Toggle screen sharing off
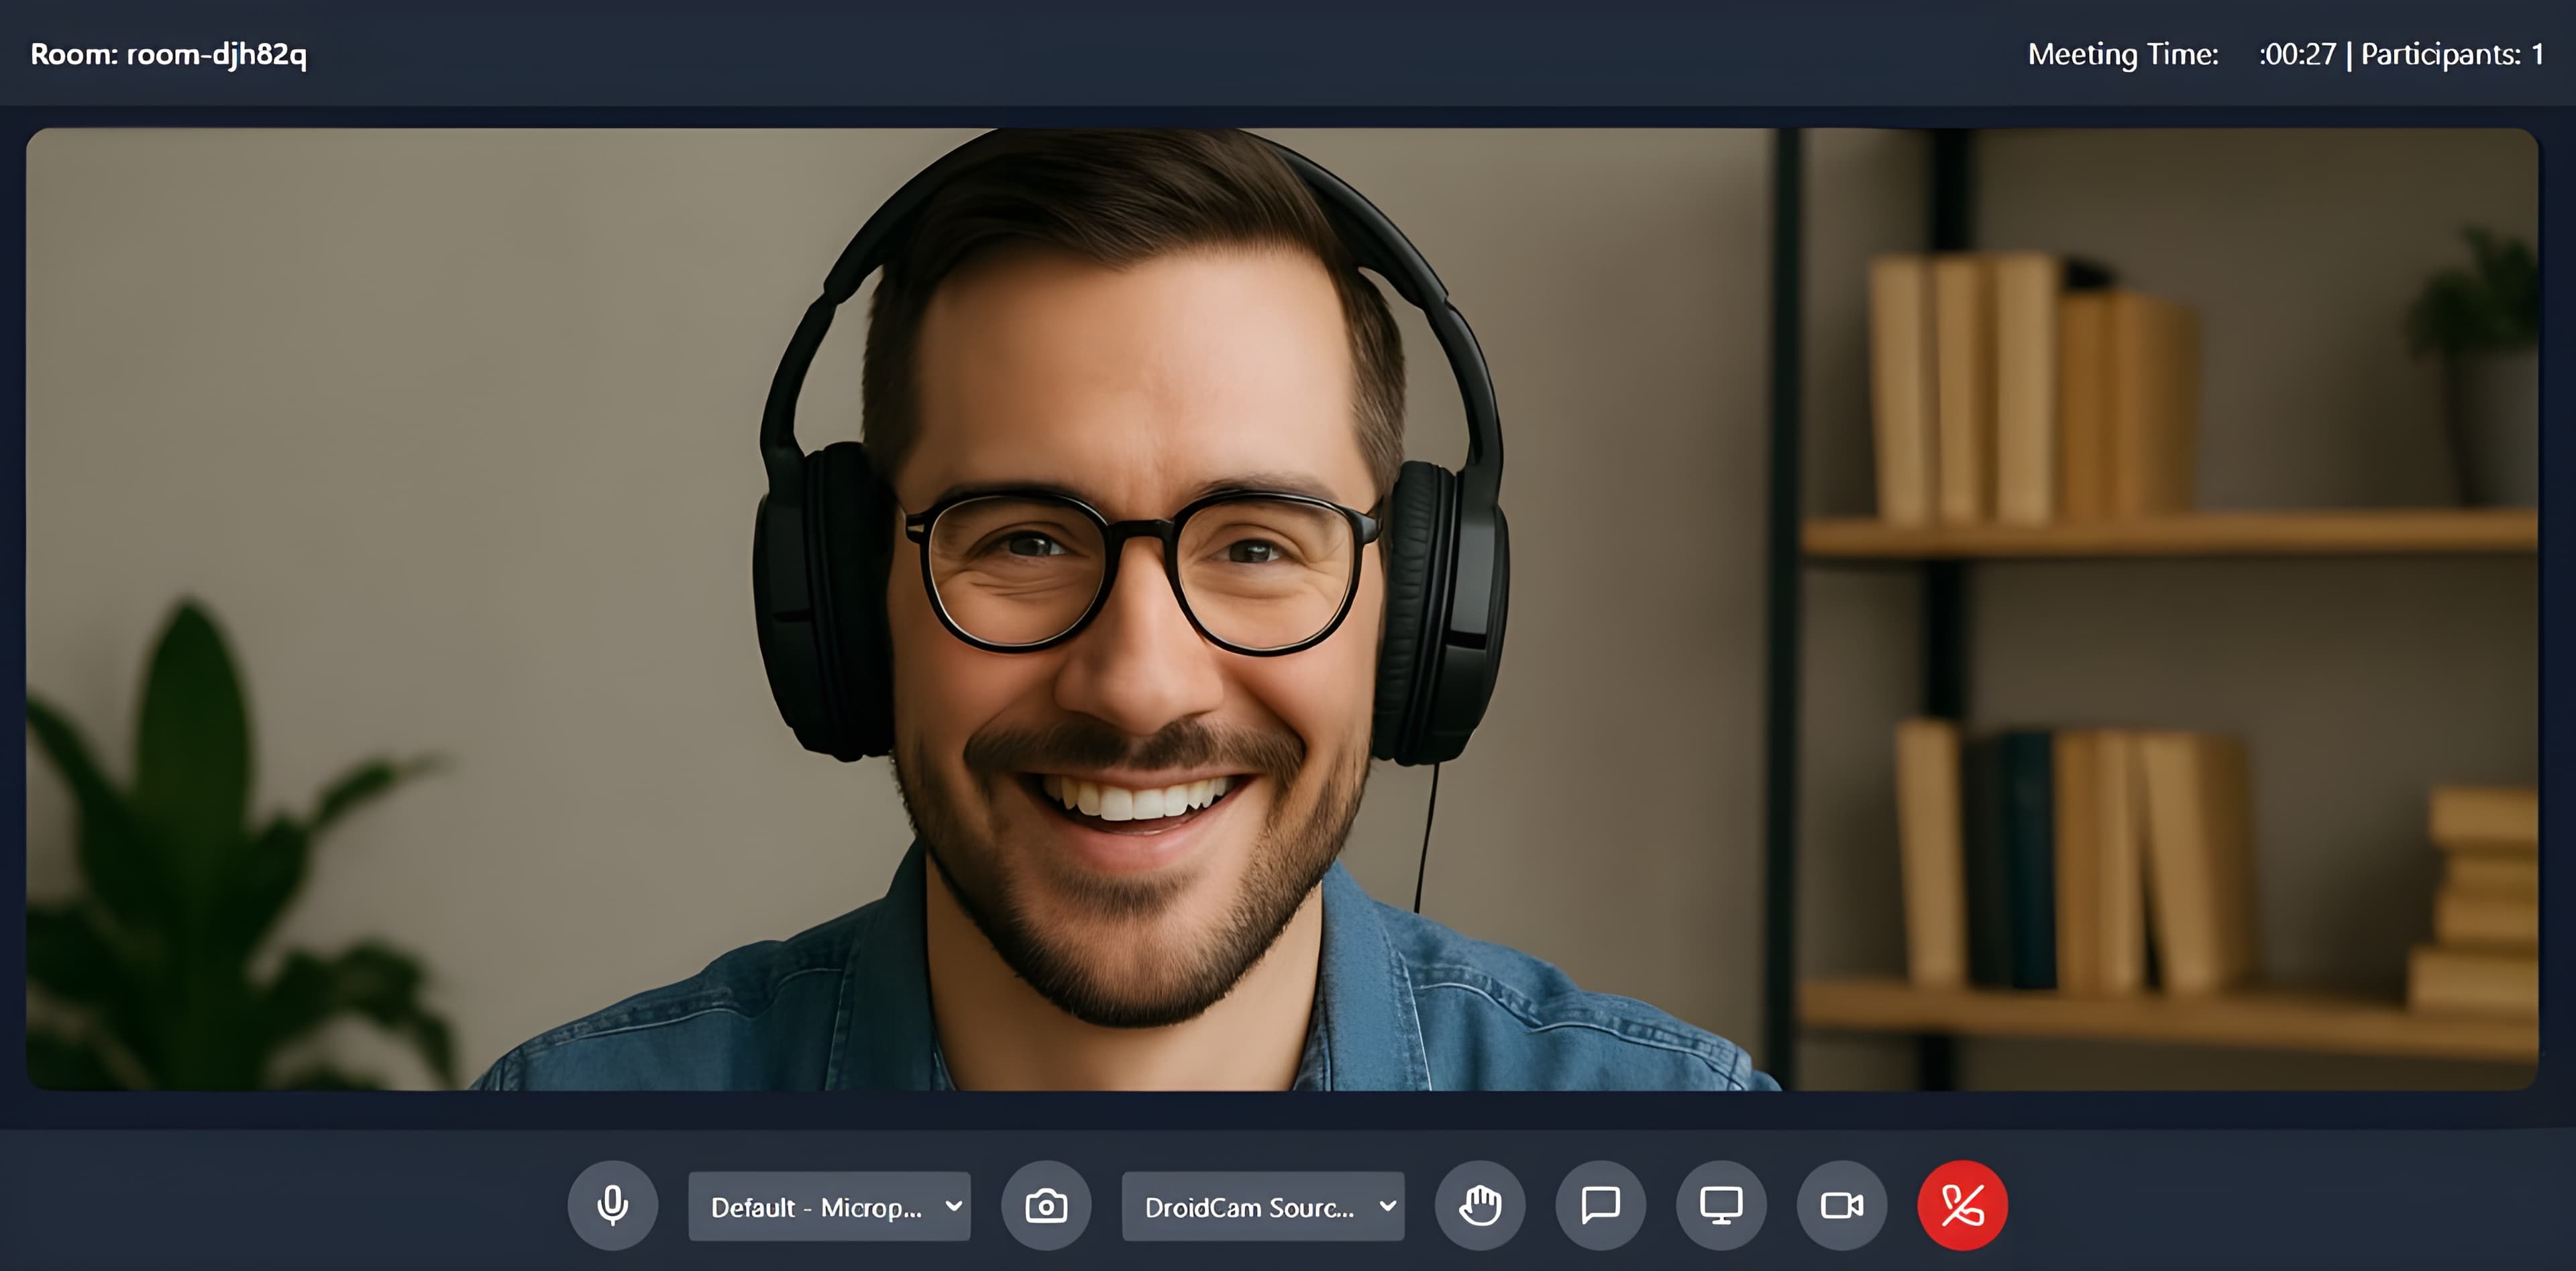The image size is (2576, 1271). click(x=1721, y=1206)
